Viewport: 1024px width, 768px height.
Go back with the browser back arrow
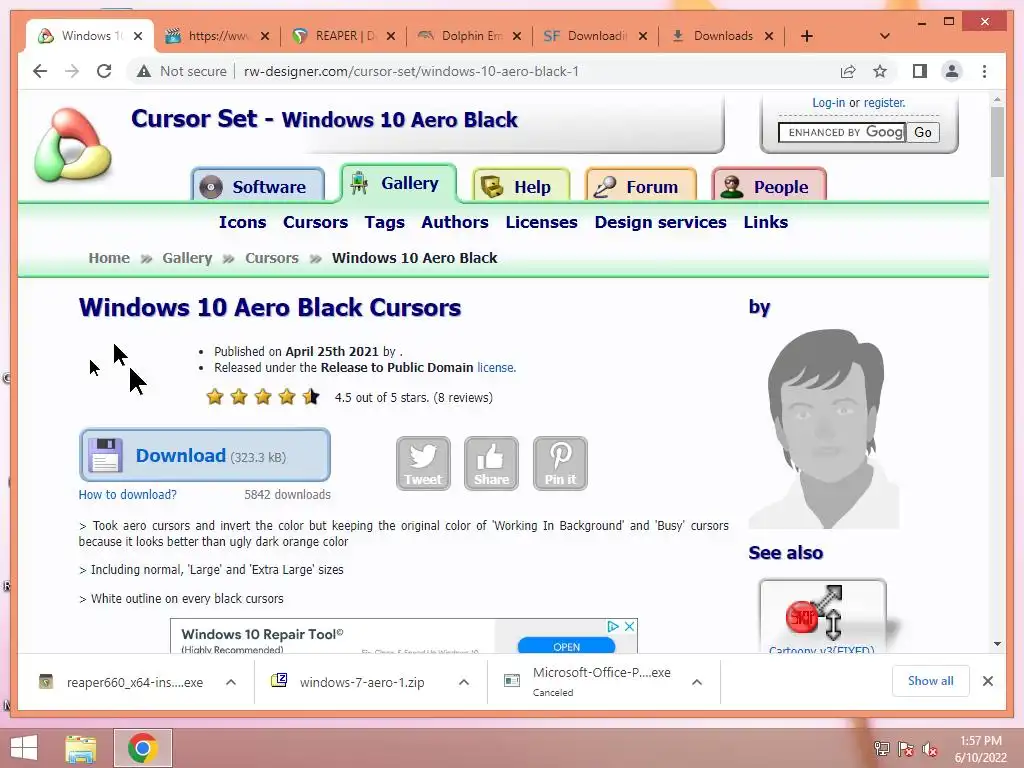click(40, 71)
